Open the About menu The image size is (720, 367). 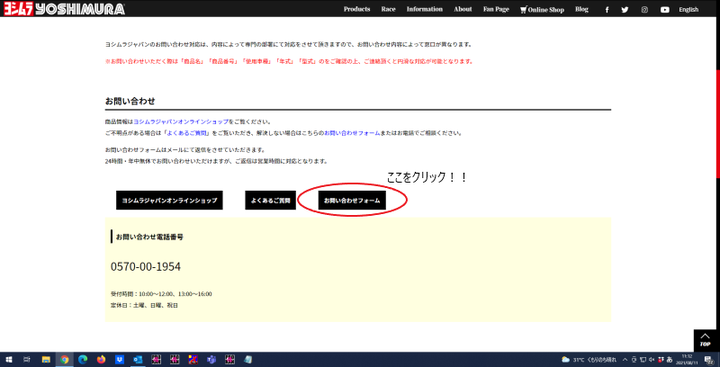[x=463, y=9]
